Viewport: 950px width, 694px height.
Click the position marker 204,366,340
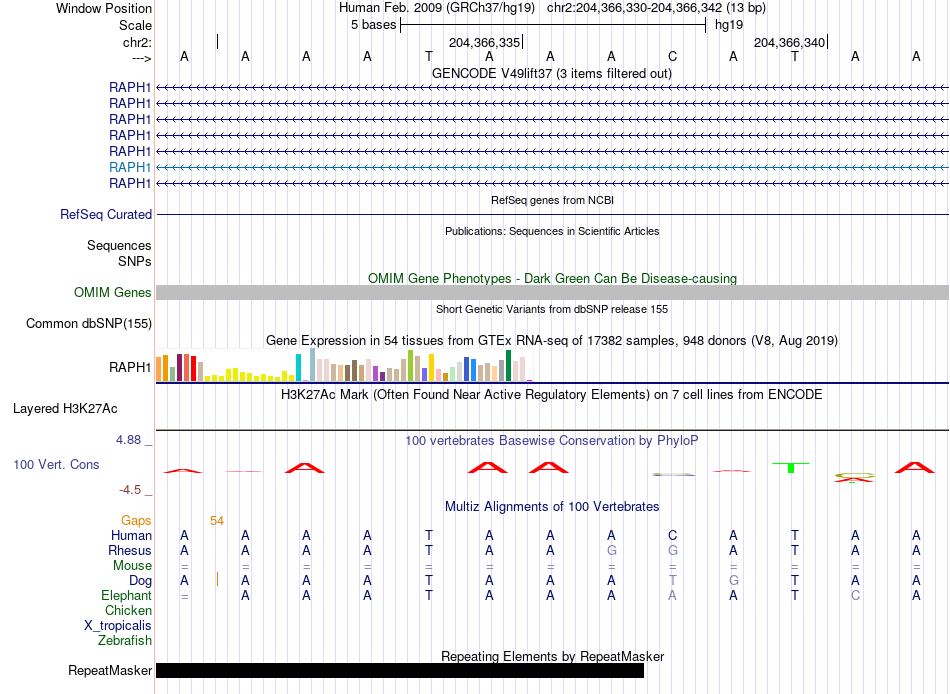[789, 42]
